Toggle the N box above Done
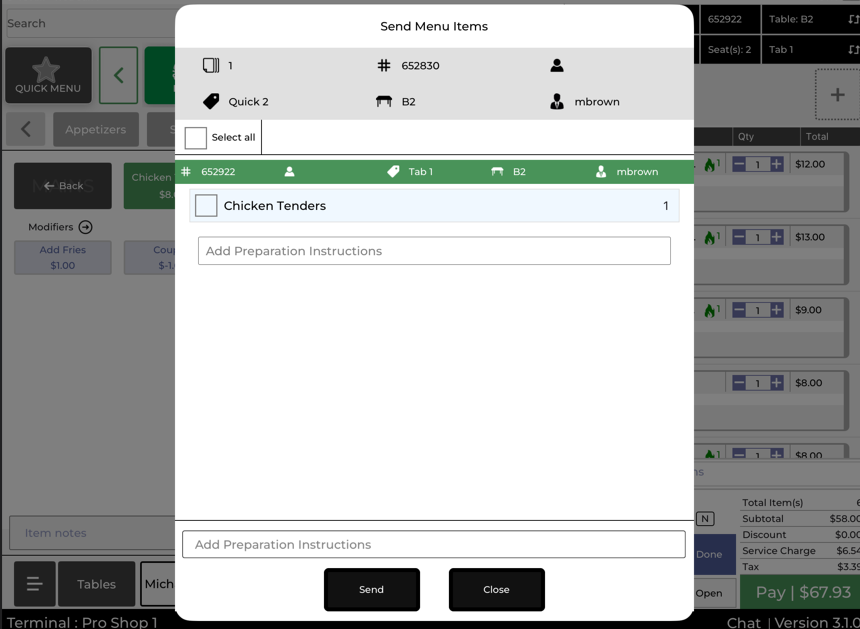The width and height of the screenshot is (860, 629). click(x=705, y=518)
